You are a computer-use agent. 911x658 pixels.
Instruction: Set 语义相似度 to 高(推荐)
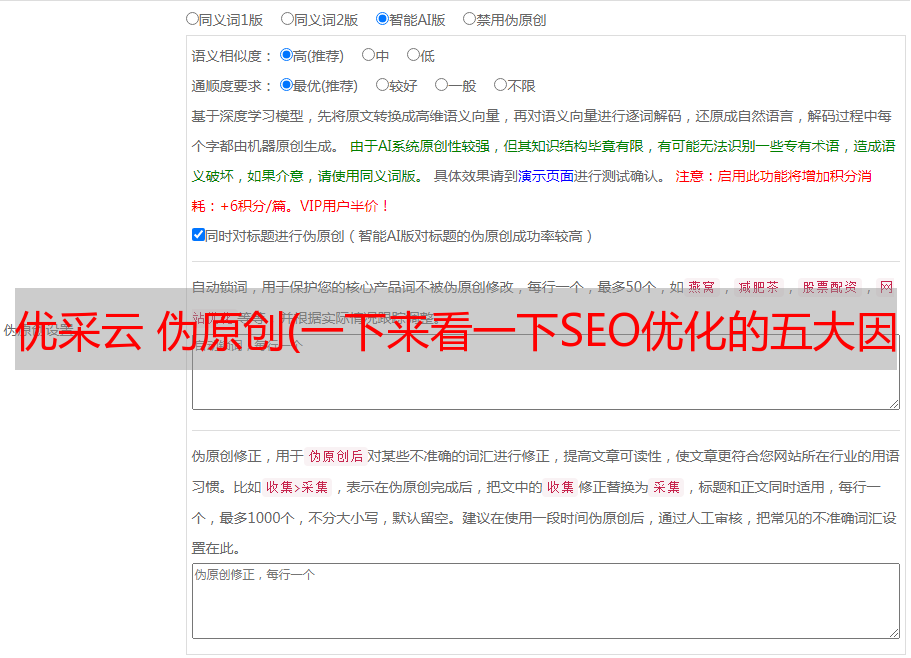click(x=286, y=55)
